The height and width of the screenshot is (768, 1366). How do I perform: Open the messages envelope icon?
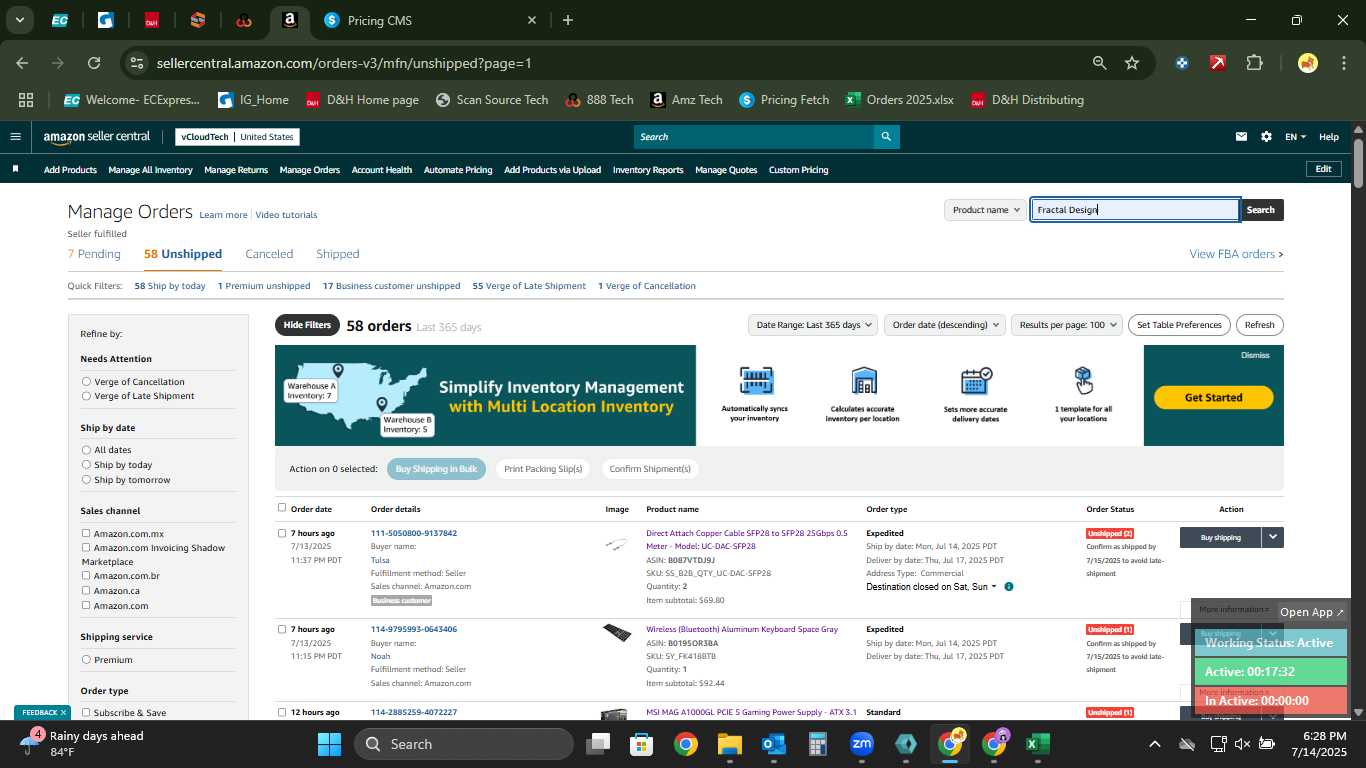[1241, 137]
